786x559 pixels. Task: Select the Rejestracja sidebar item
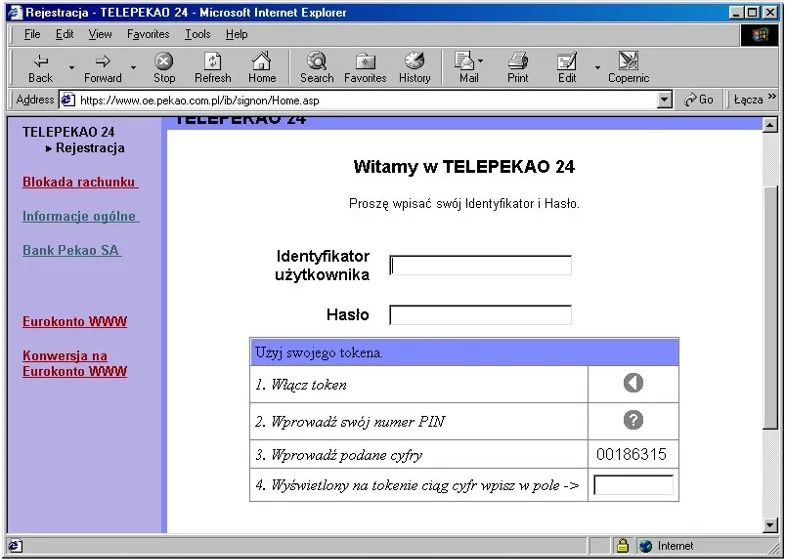tap(90, 148)
